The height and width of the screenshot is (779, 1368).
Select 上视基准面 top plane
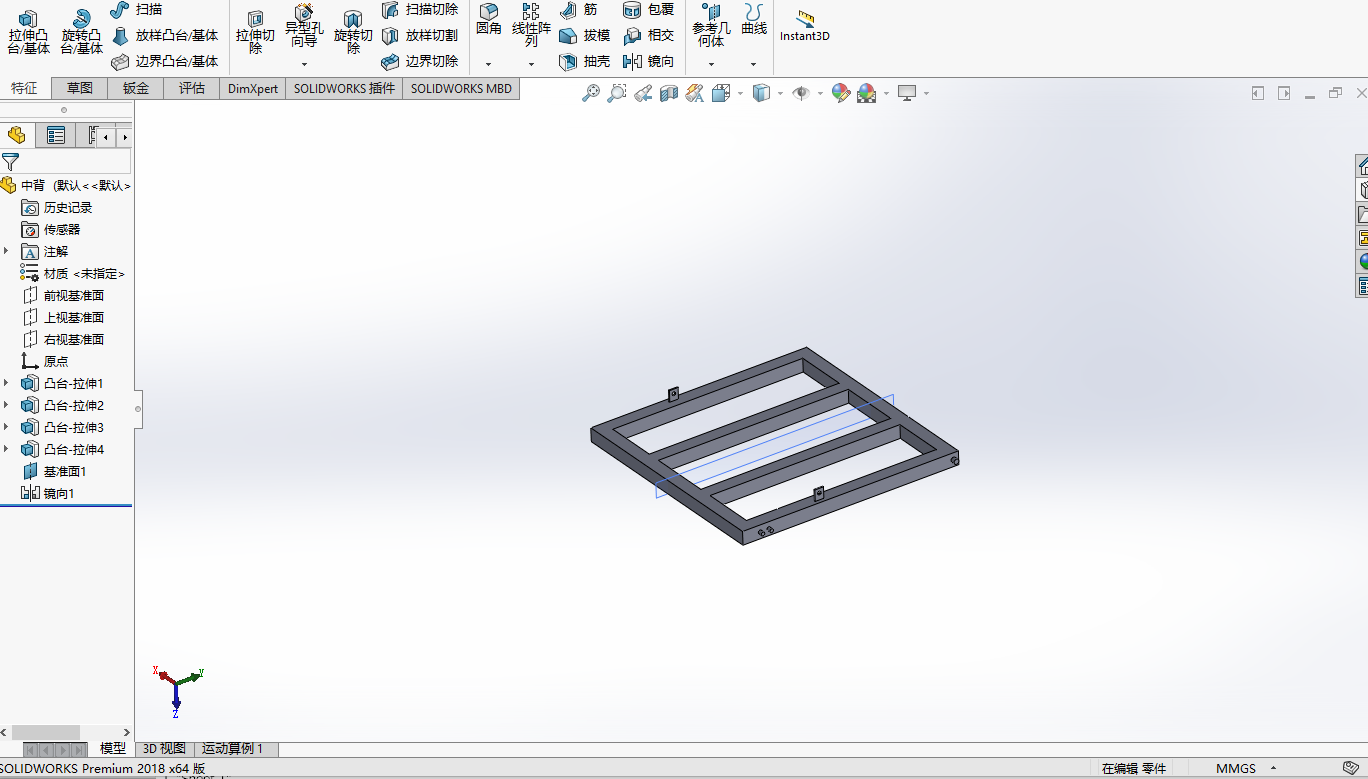63,317
